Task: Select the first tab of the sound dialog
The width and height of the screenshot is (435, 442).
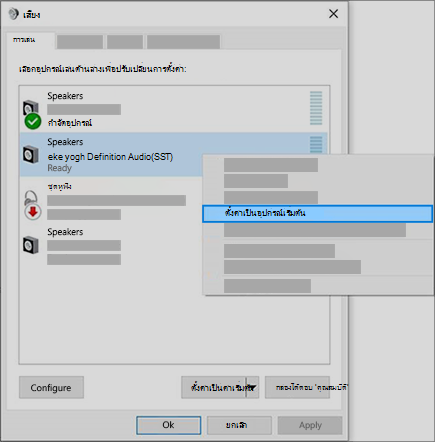Action: coord(30,40)
